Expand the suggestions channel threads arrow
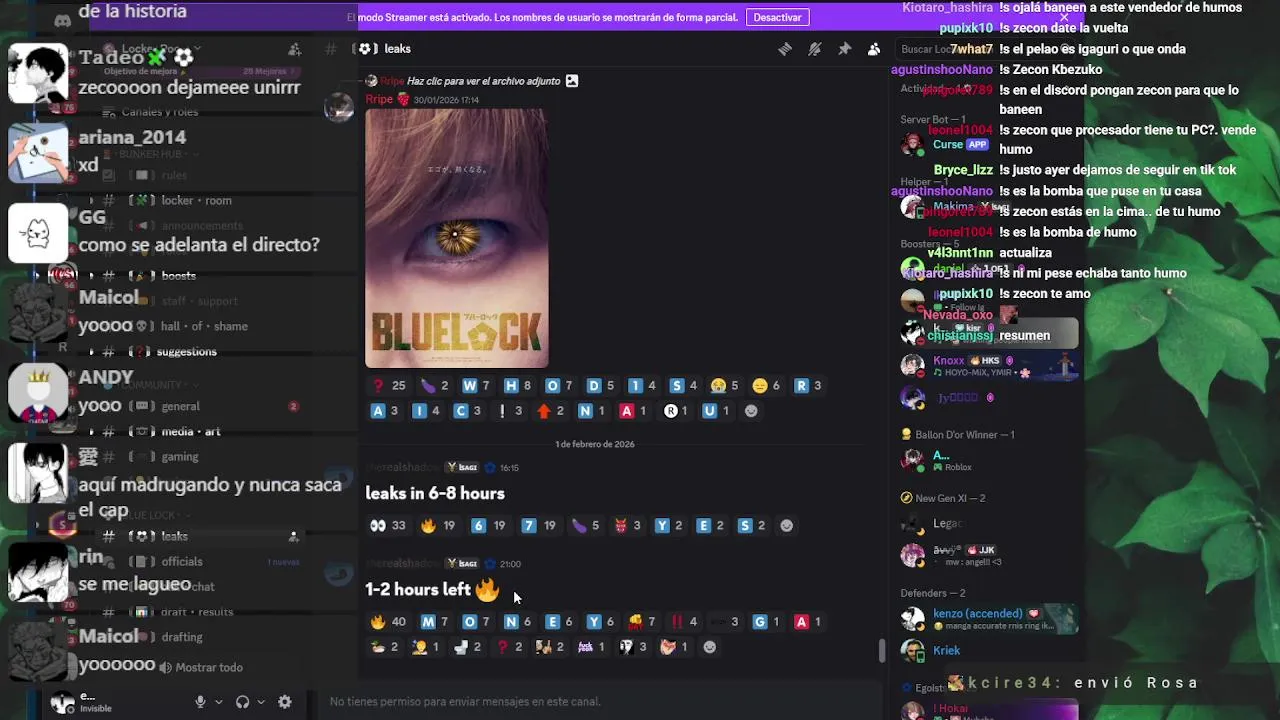The height and width of the screenshot is (720, 1280). click(x=92, y=352)
